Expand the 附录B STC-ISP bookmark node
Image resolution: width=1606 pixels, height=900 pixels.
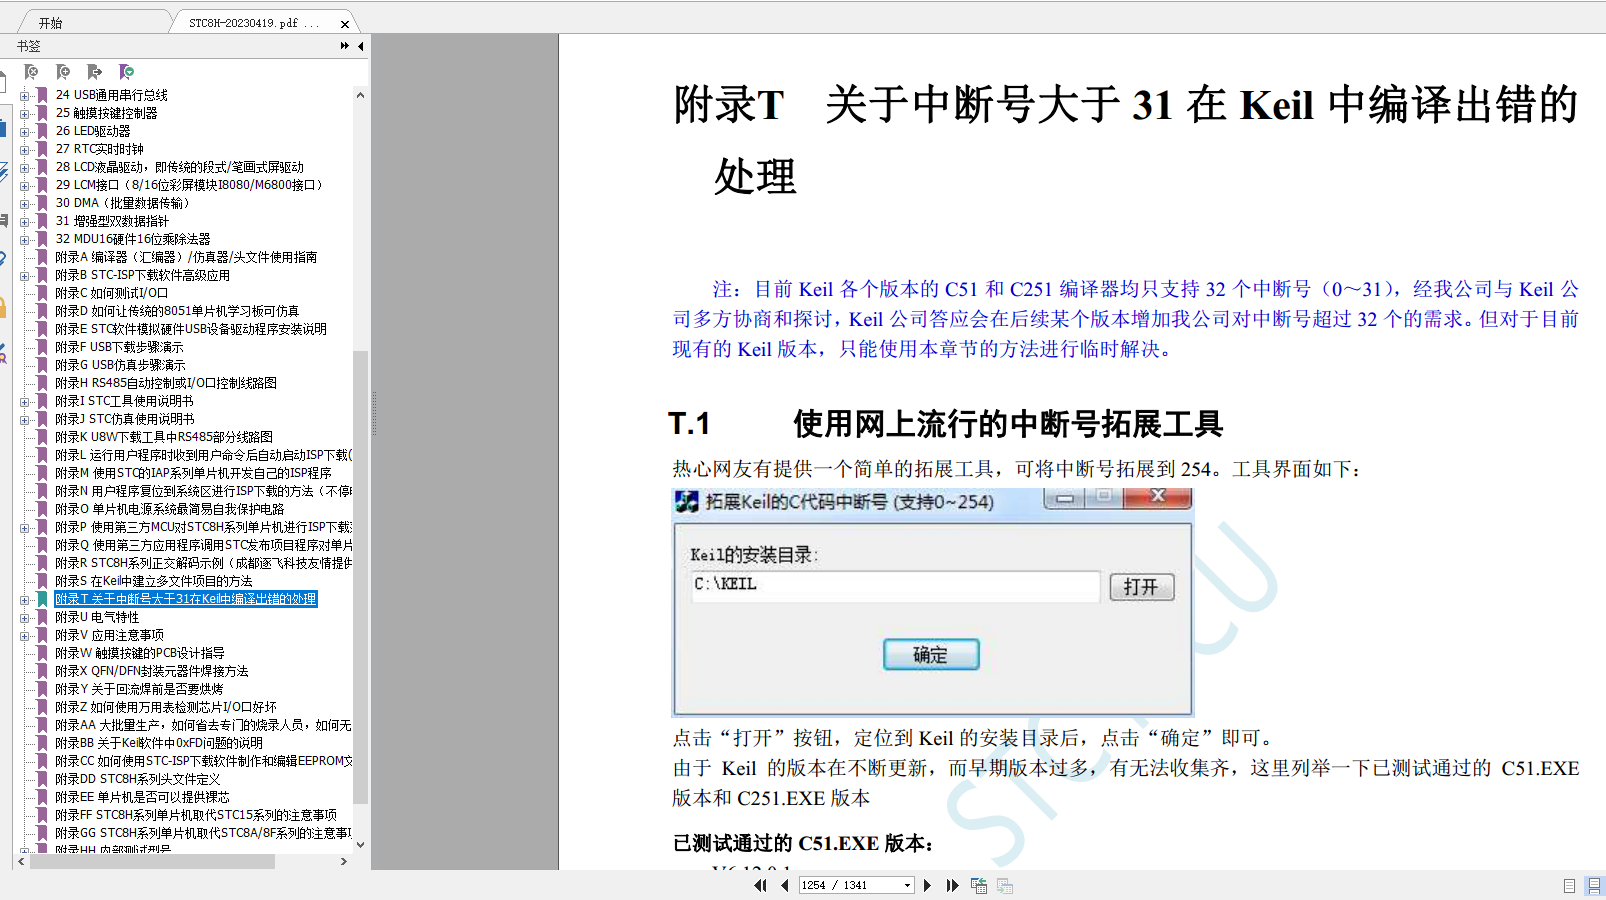click(x=24, y=276)
